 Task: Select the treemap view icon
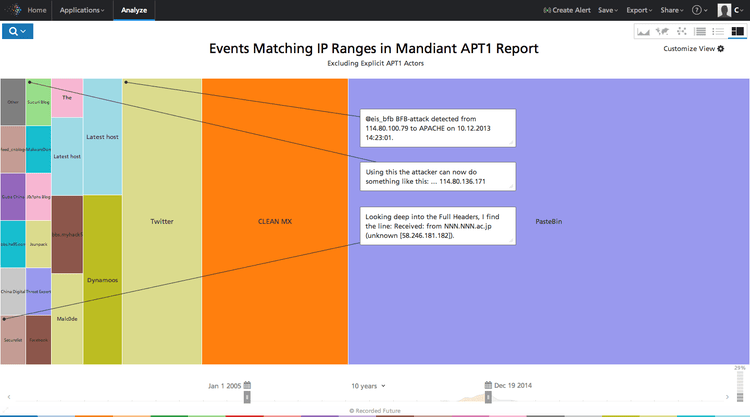point(736,32)
